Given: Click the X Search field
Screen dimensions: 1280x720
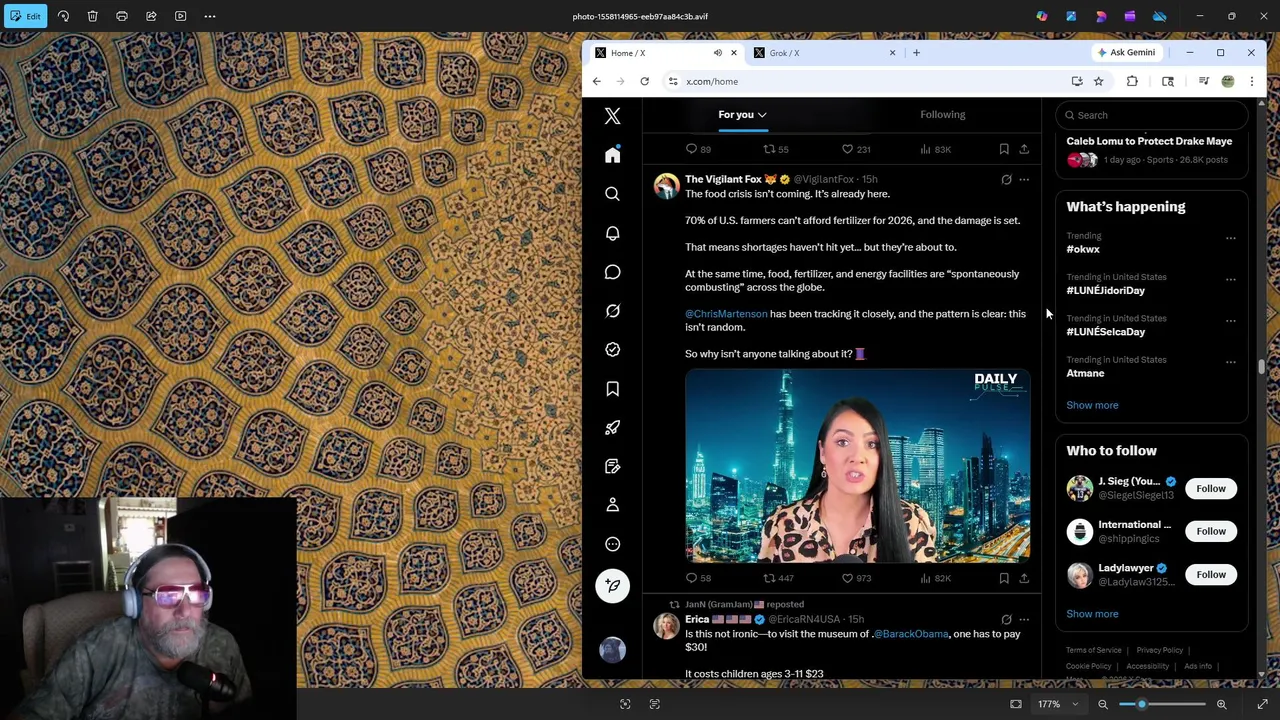Looking at the screenshot, I should [1151, 115].
